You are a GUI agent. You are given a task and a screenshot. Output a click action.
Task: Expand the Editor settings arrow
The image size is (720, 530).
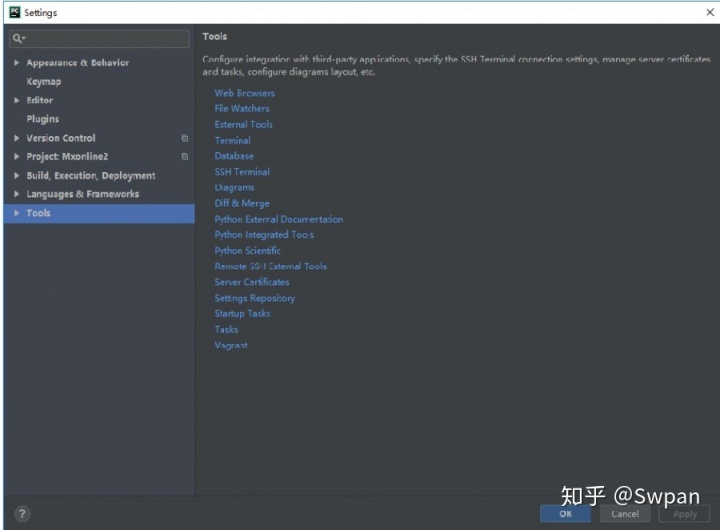(x=17, y=101)
